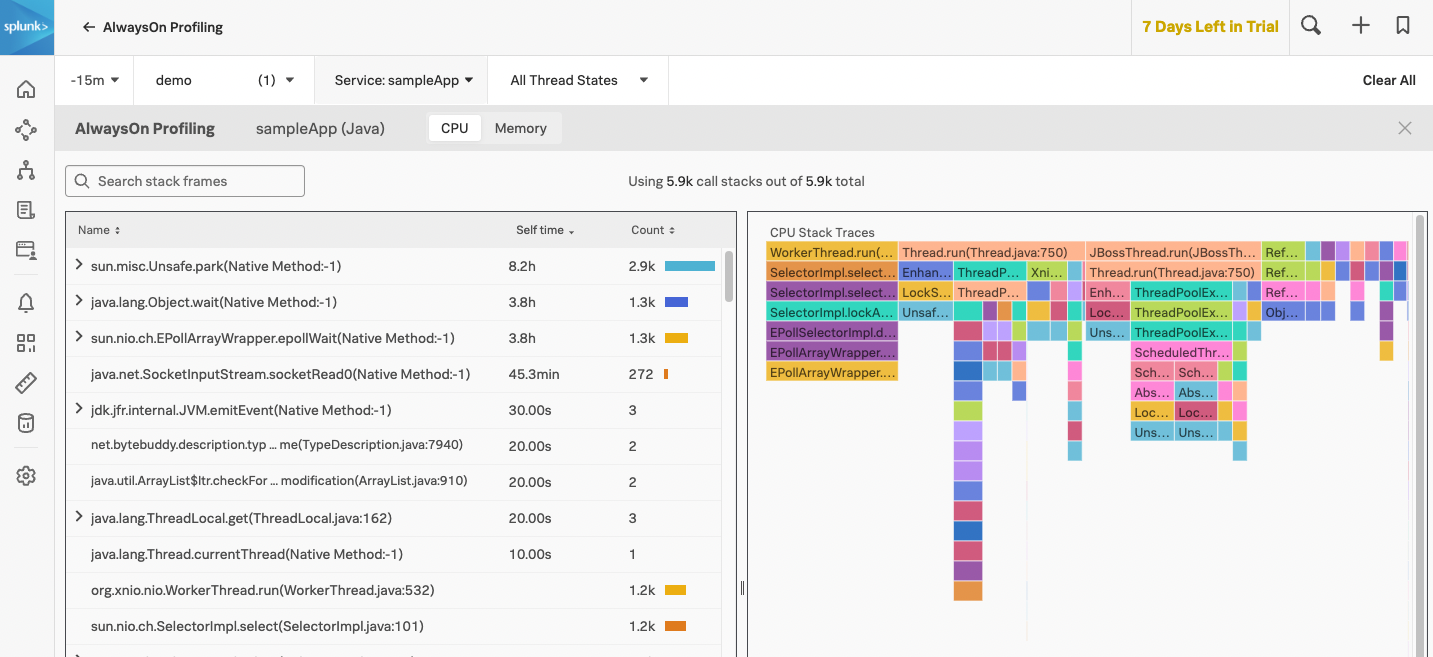The width and height of the screenshot is (1433, 657).
Task: Open the Dashboards grid sidebar icon
Action: (x=26, y=343)
